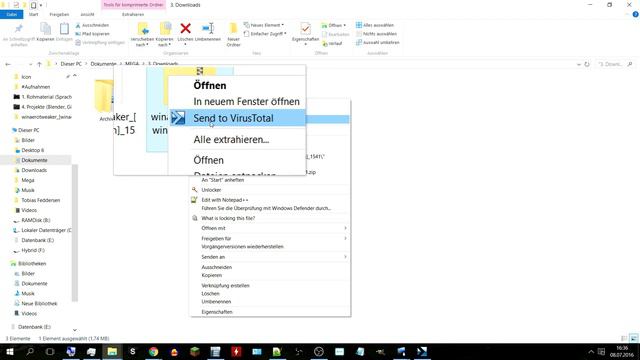Switch to the Start ribbon tab
Image resolution: width=640 pixels, height=360 pixels.
(33, 14)
